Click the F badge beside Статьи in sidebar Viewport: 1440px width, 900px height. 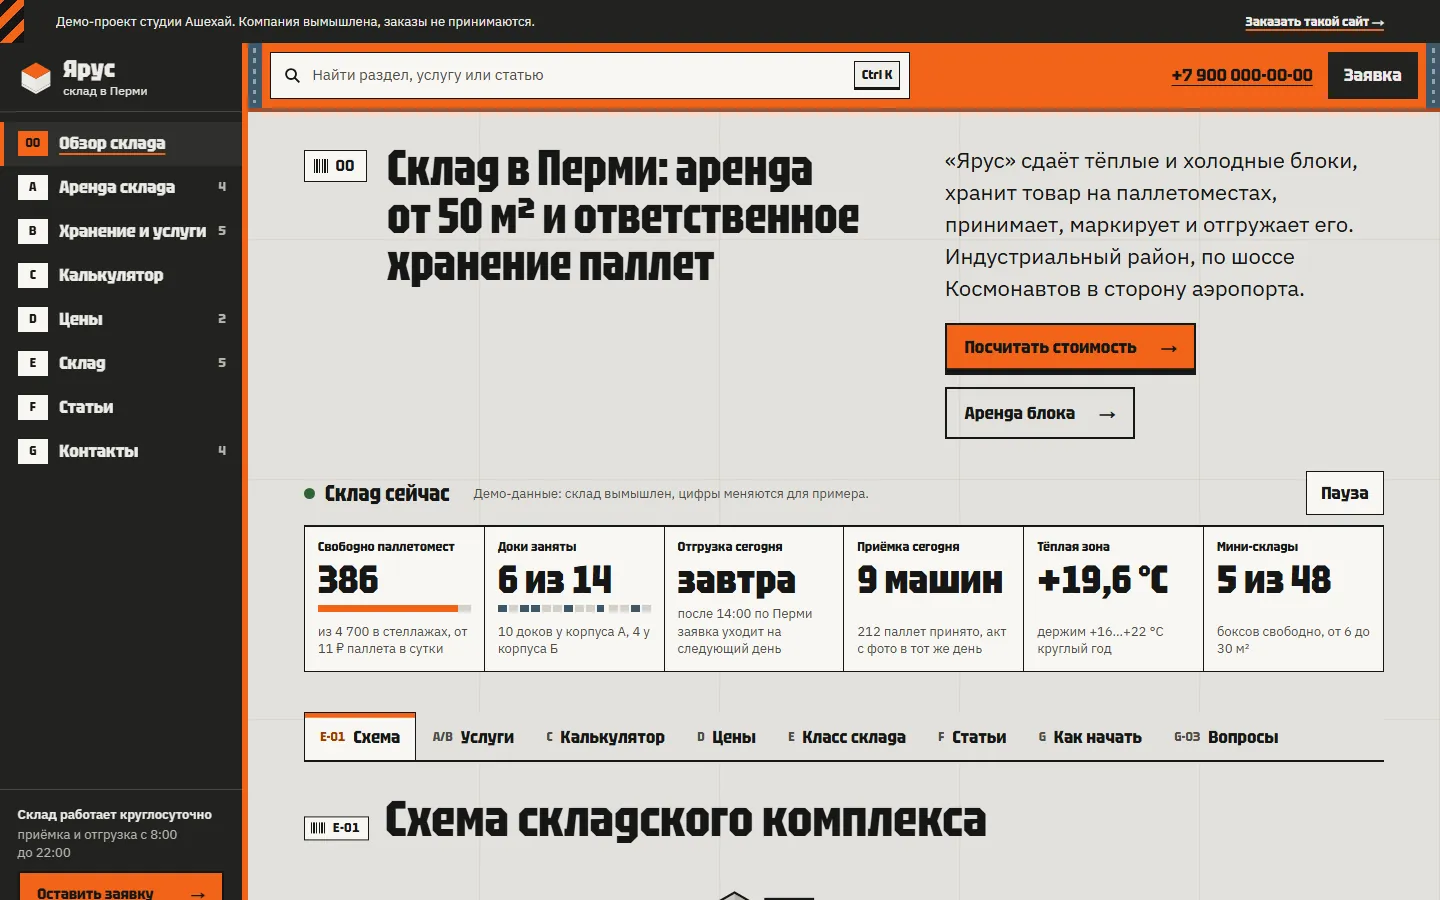pyautogui.click(x=33, y=407)
